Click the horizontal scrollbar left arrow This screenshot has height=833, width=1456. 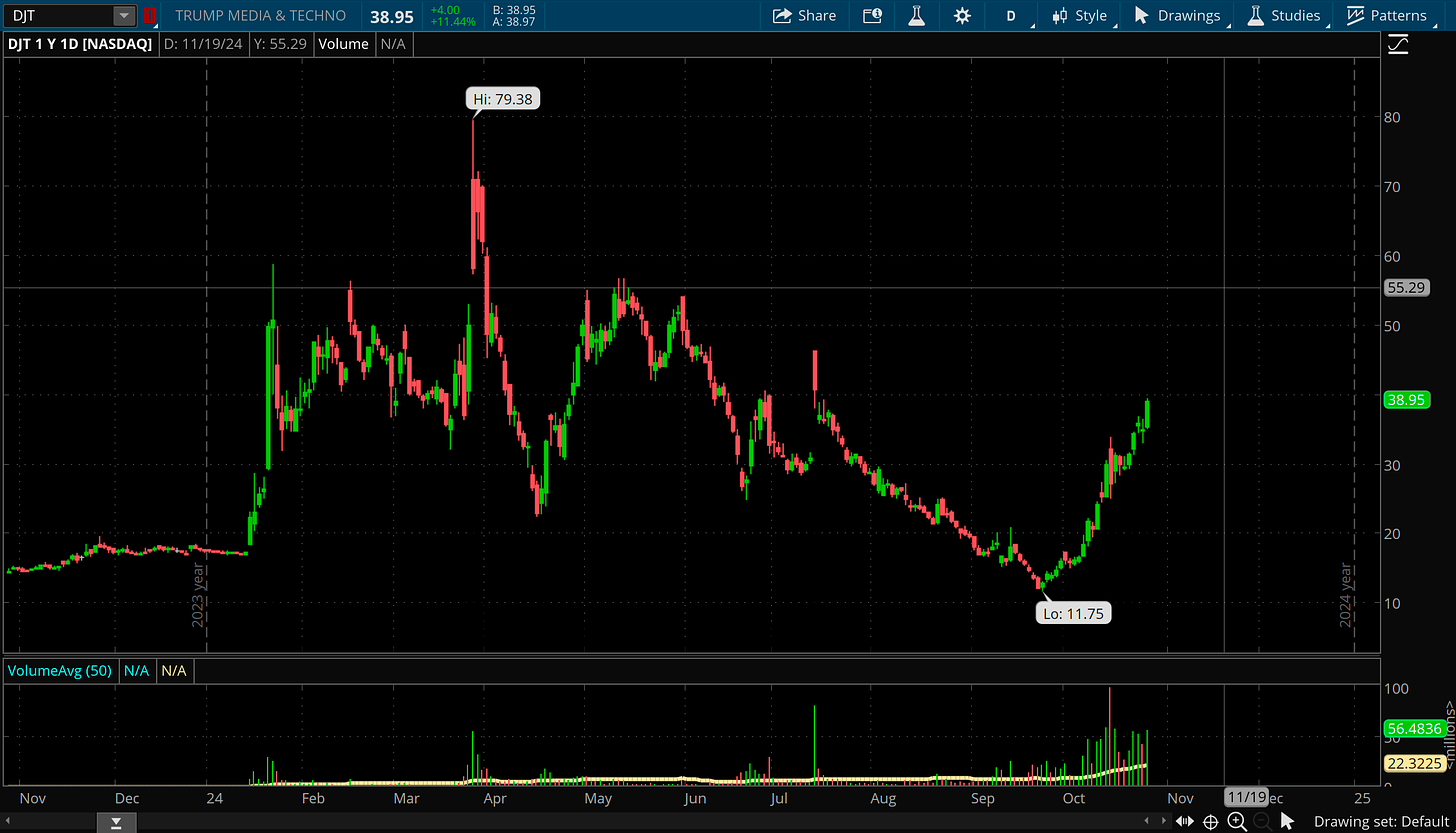point(7,823)
